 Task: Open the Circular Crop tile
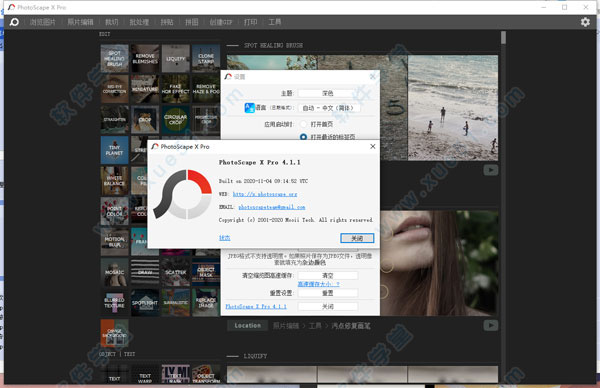coord(176,120)
